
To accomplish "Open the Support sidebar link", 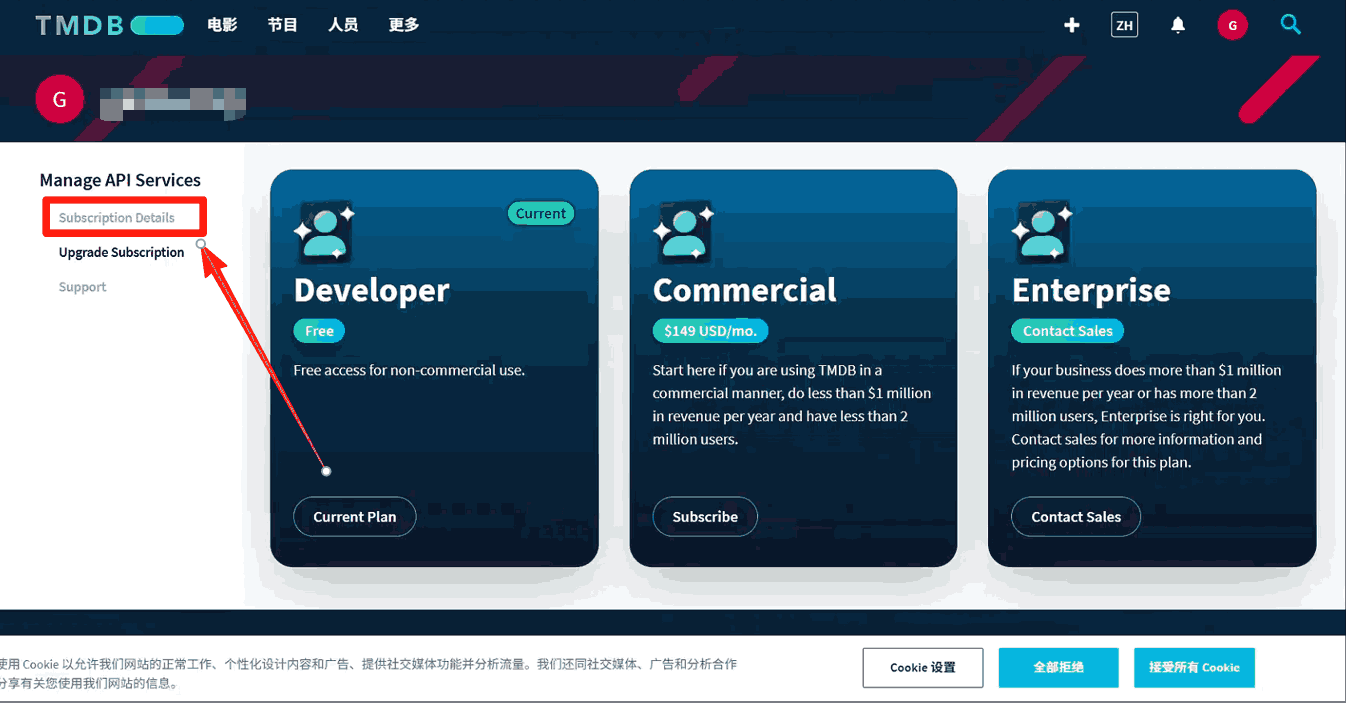I will point(83,287).
